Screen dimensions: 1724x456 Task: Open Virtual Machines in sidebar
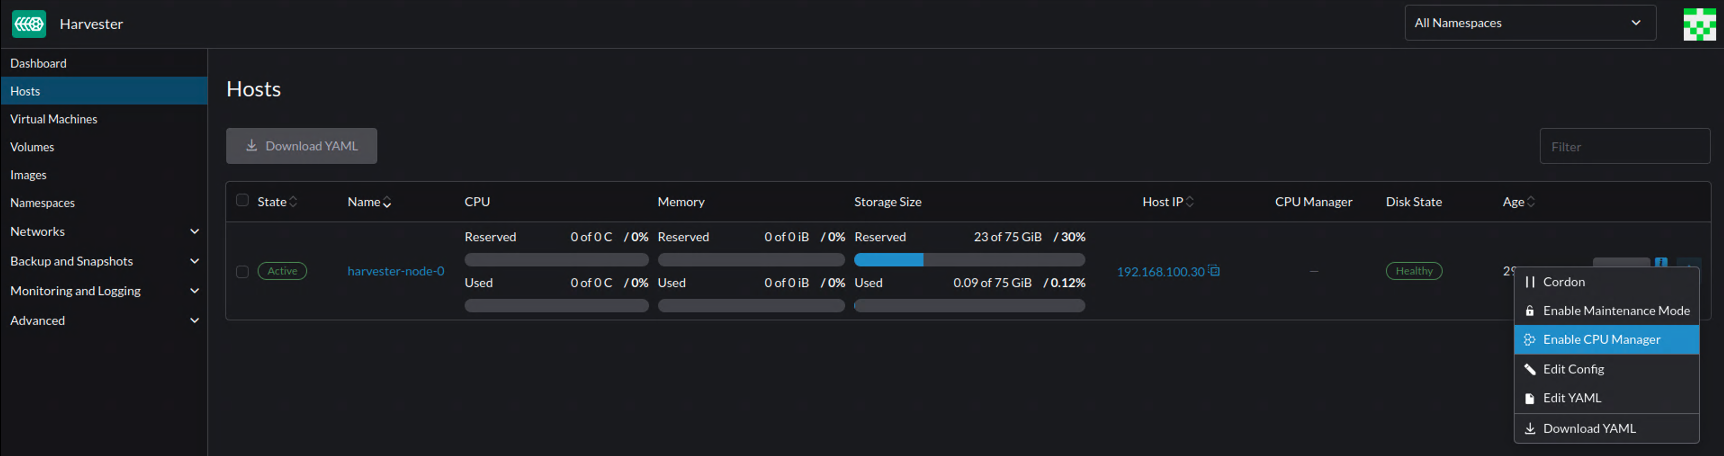coord(54,119)
